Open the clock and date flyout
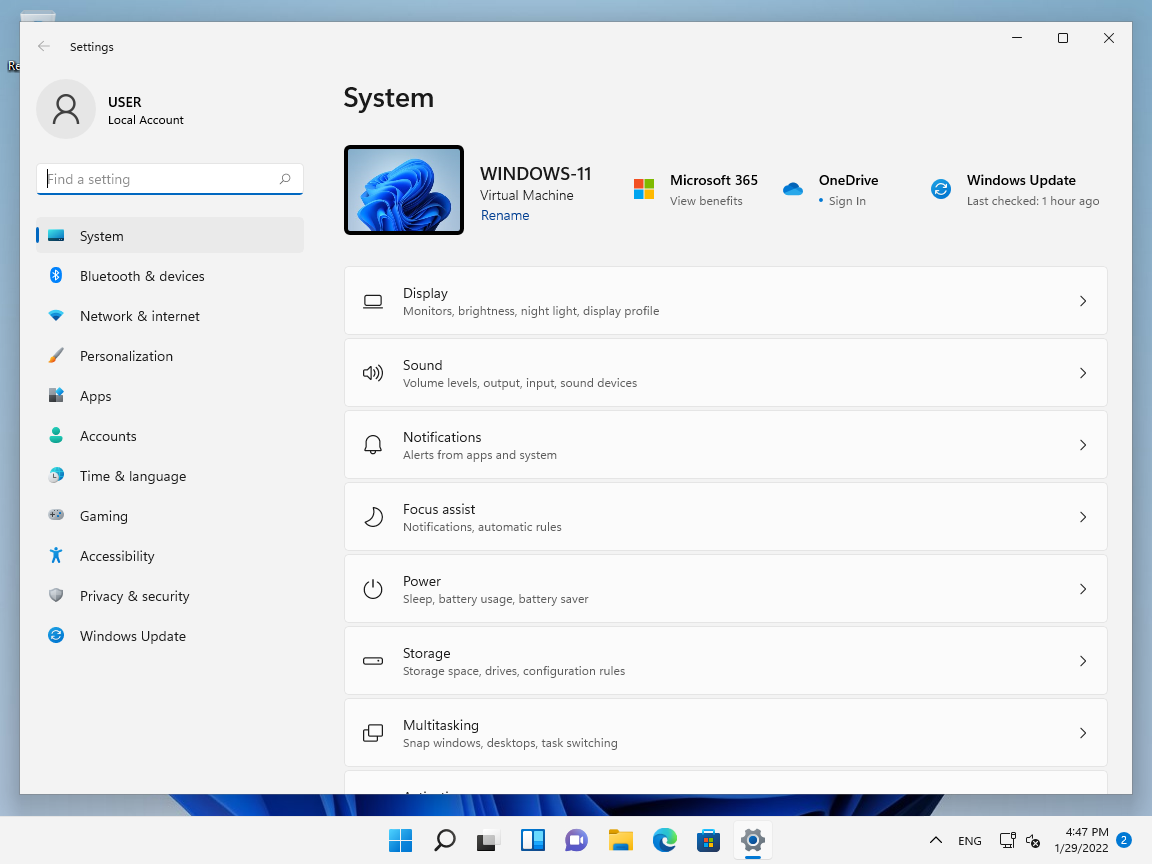 pos(1081,840)
